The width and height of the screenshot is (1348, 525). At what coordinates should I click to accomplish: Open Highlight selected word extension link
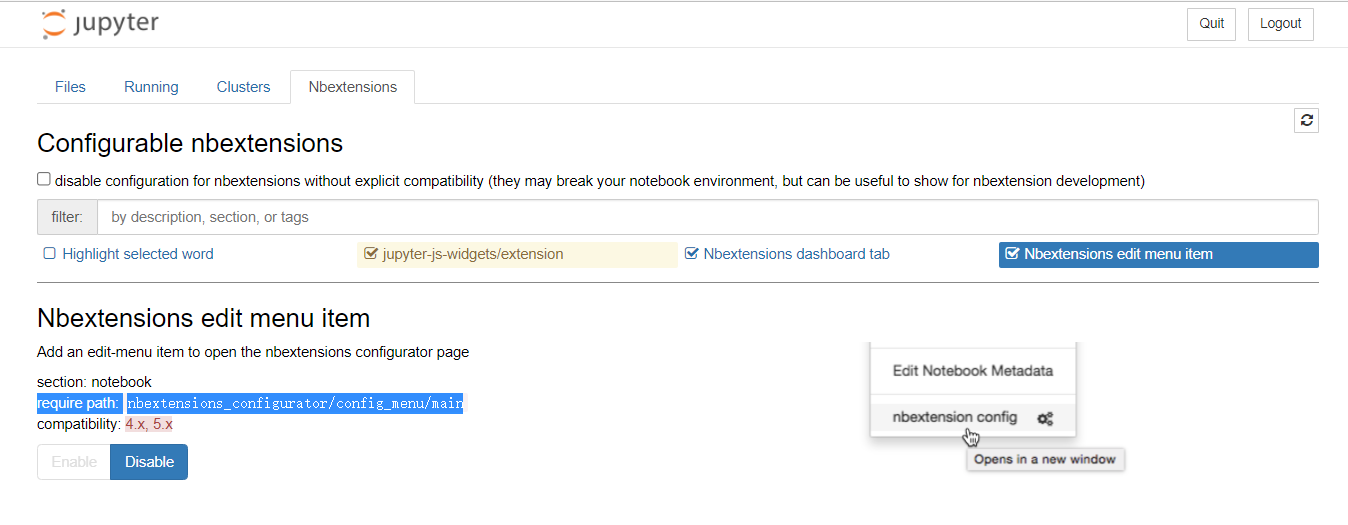(x=138, y=254)
